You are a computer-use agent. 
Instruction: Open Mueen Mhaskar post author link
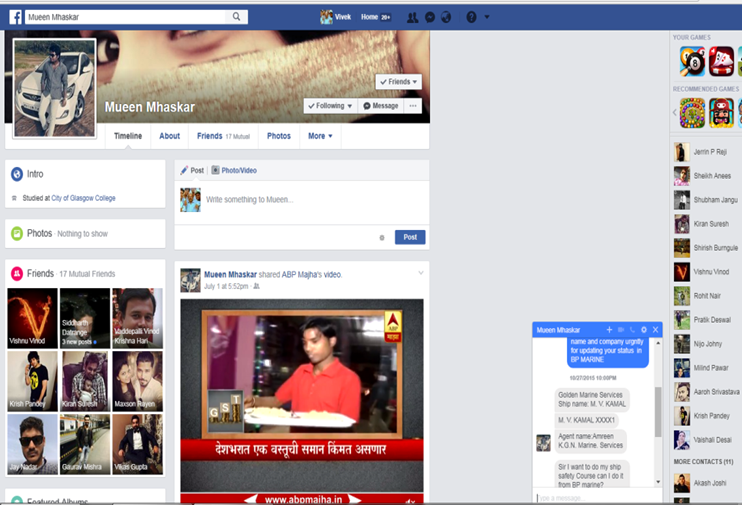pos(230,275)
